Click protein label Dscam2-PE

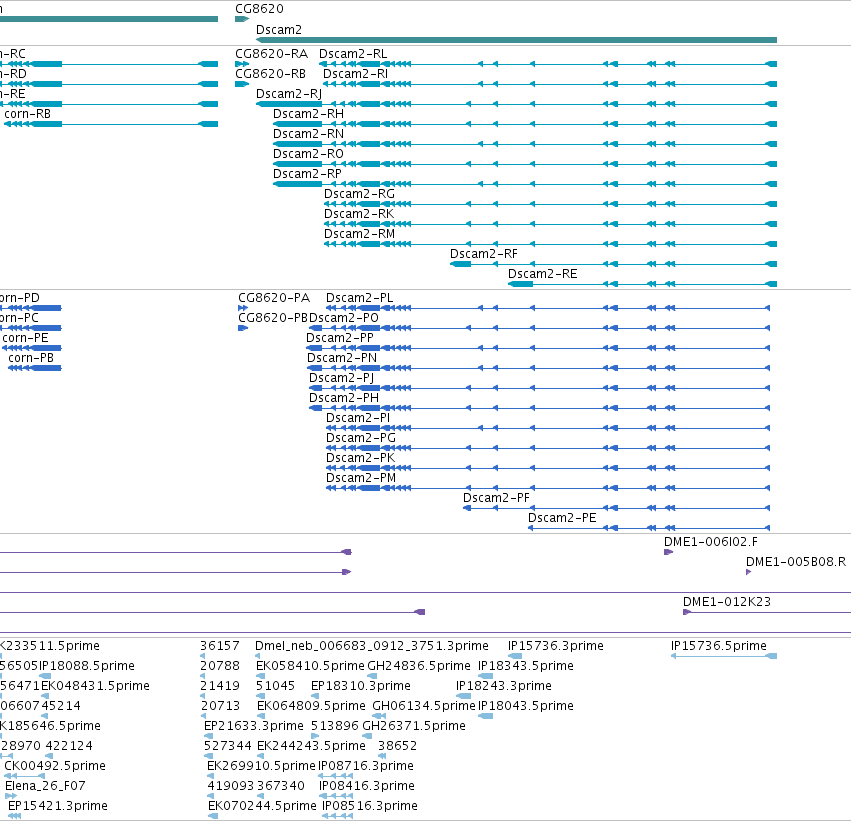(562, 519)
